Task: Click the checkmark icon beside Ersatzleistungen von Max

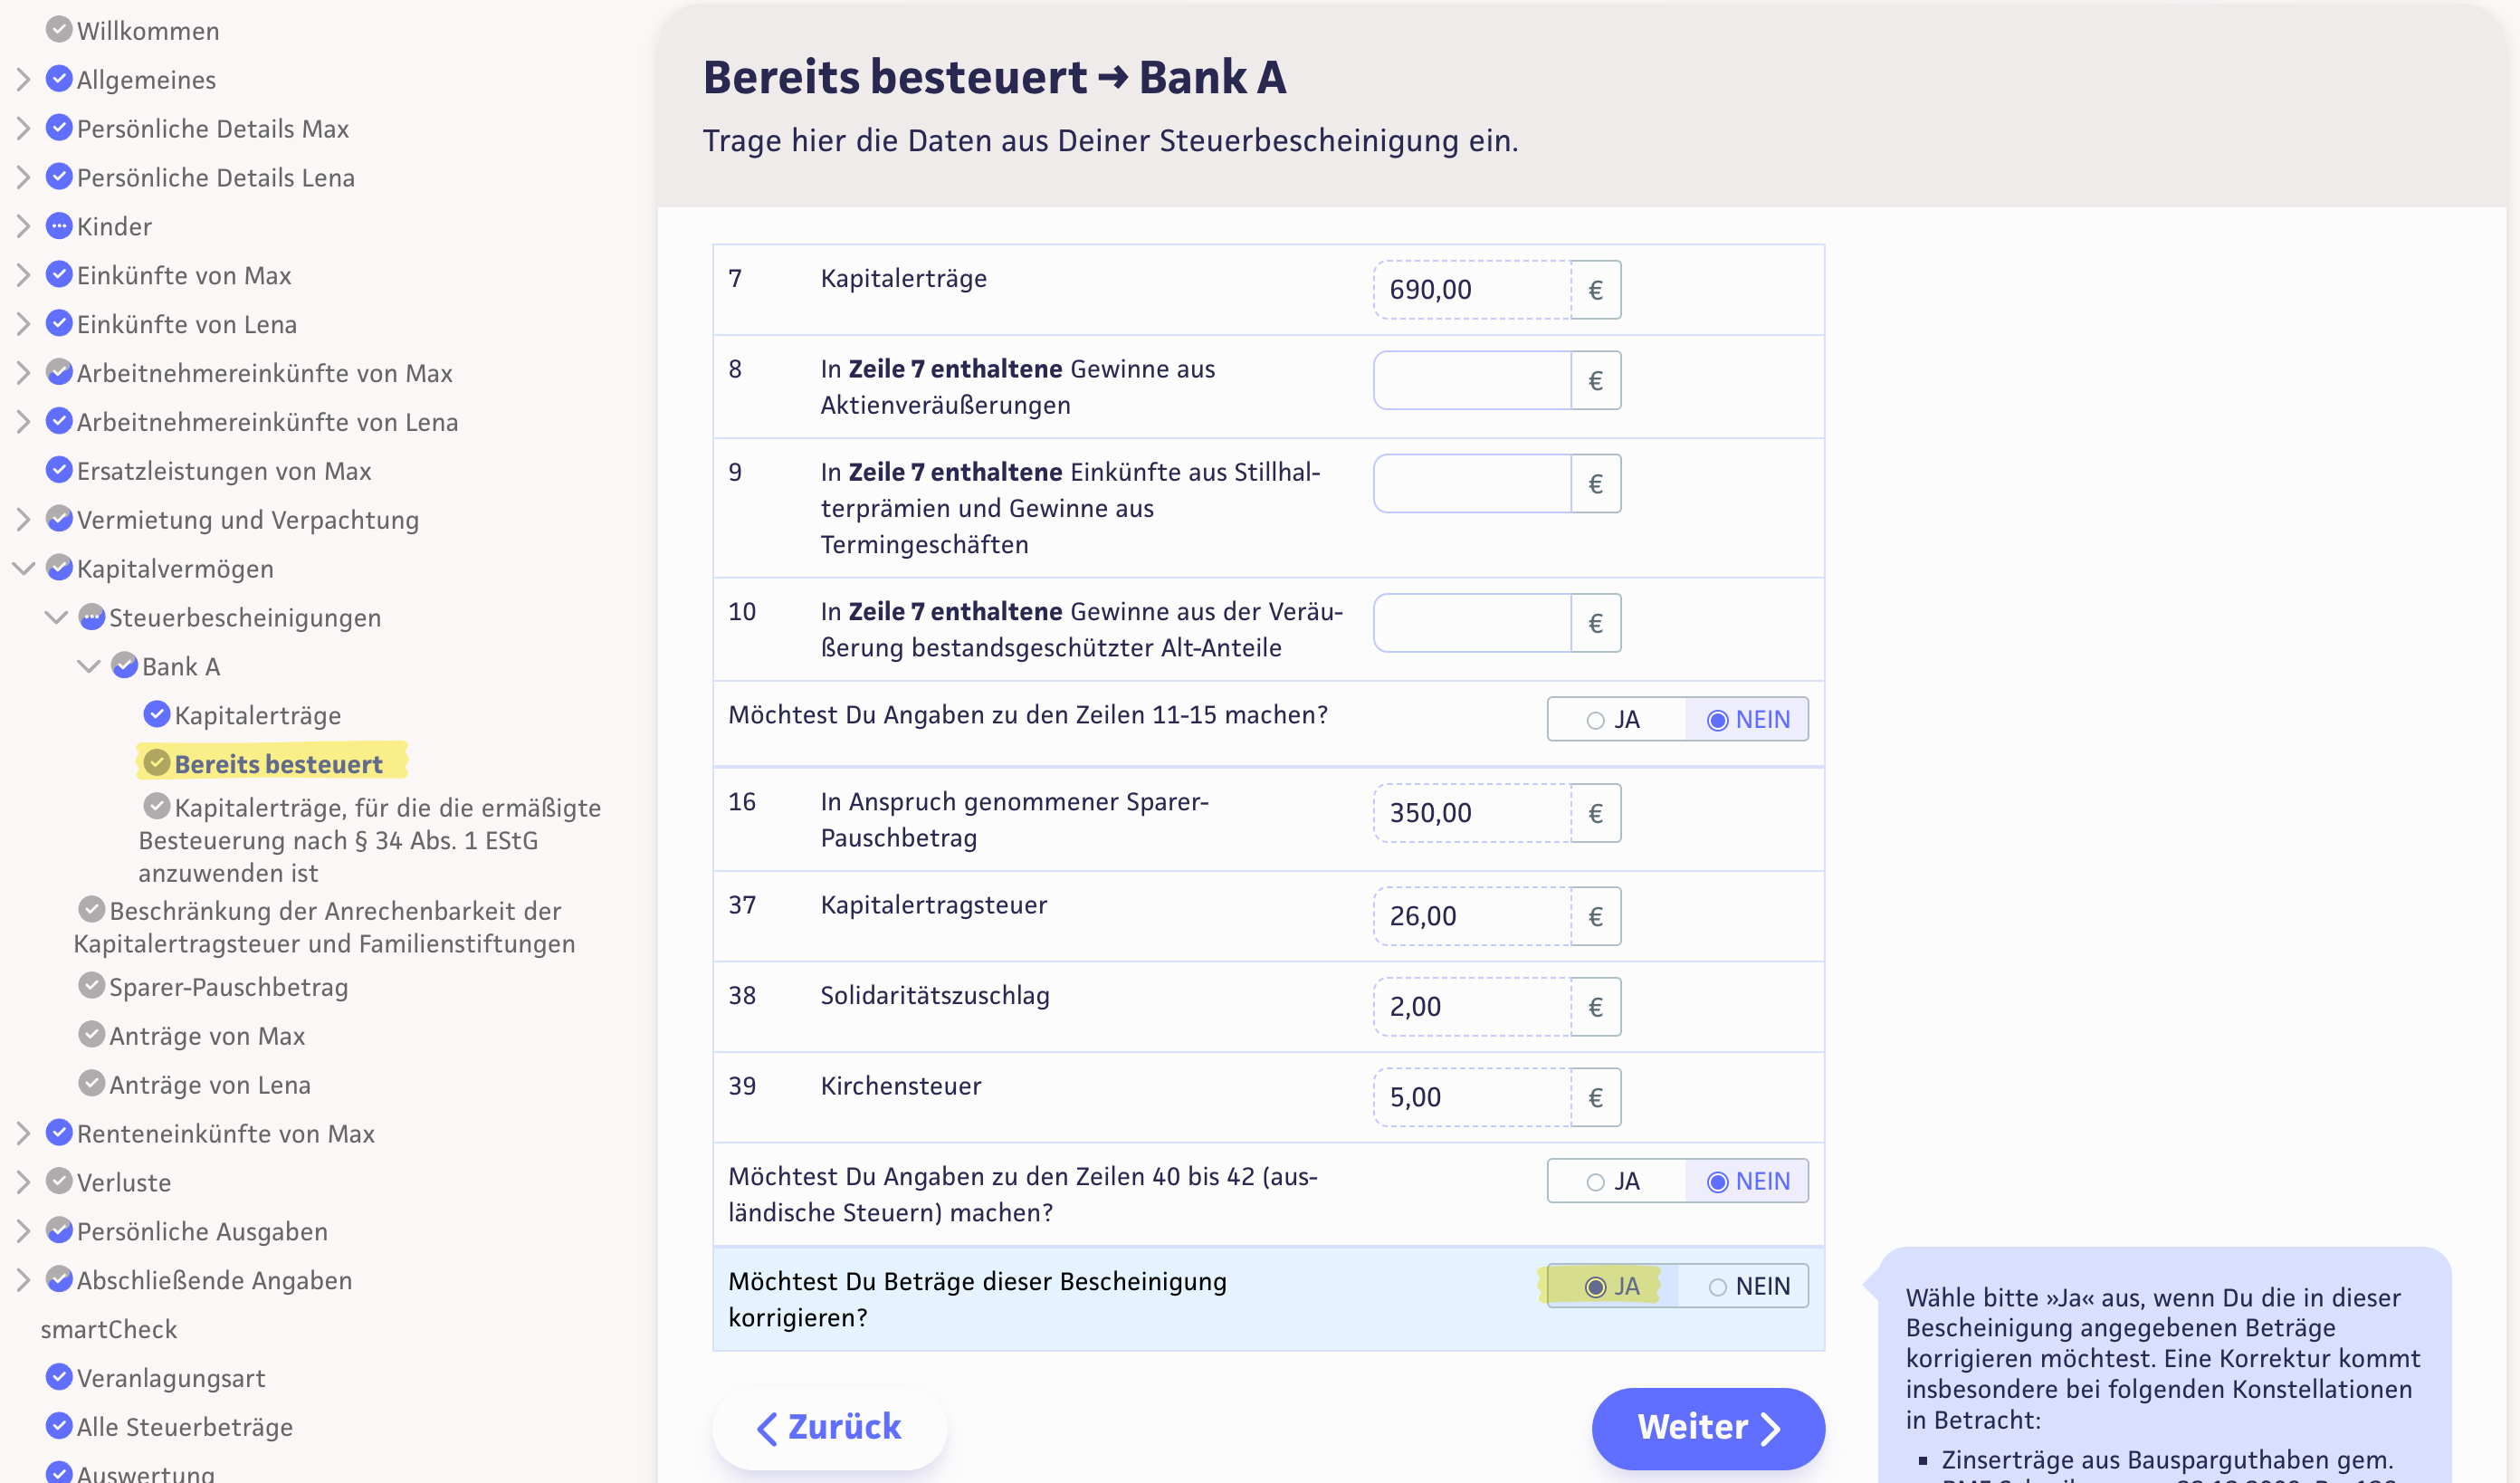Action: tap(59, 470)
